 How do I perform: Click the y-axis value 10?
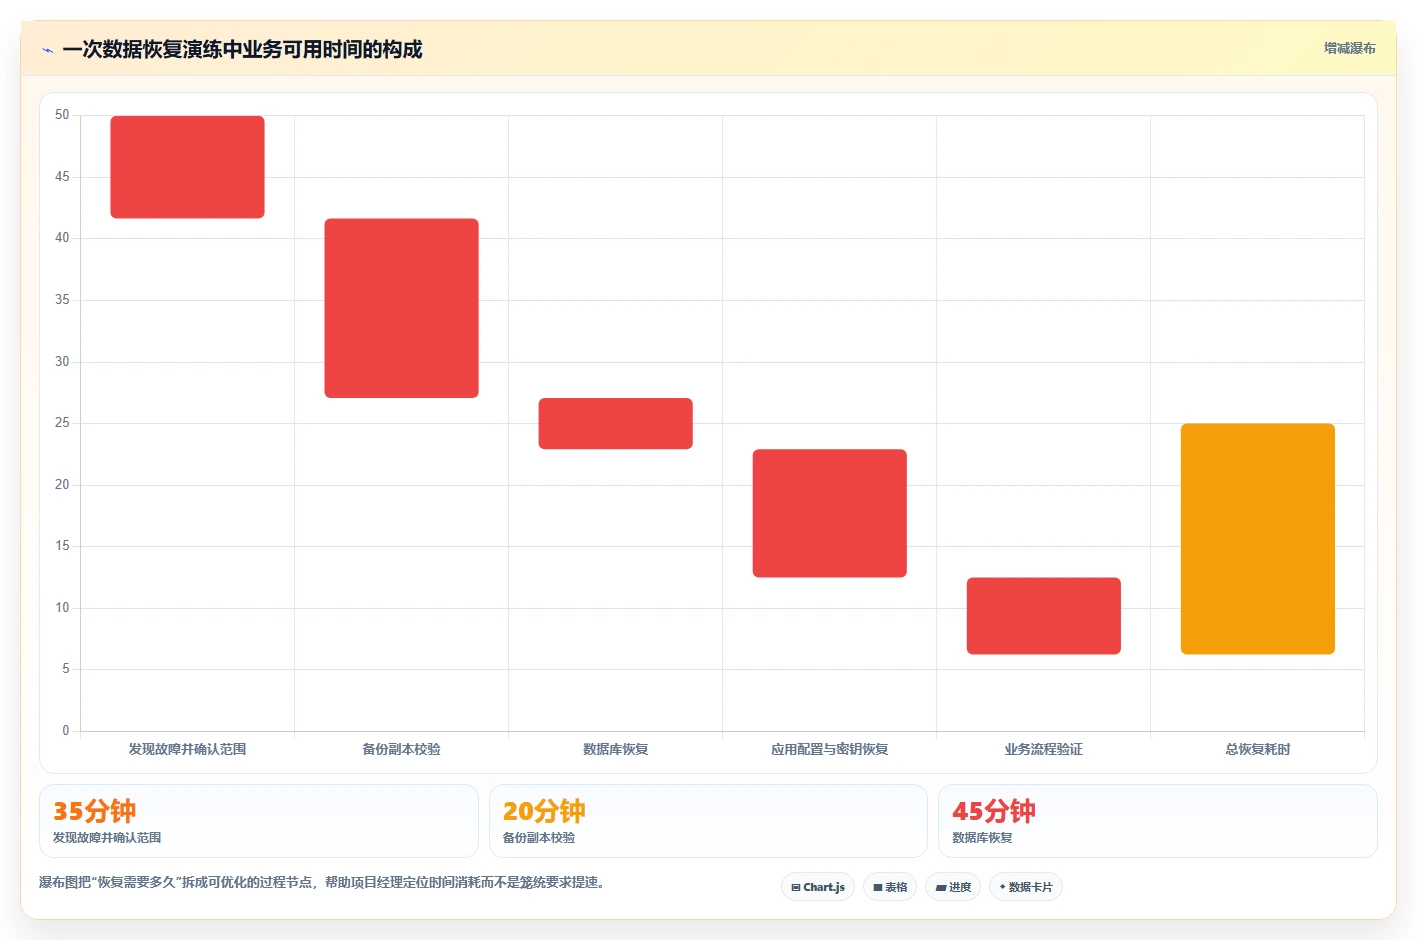pos(62,608)
